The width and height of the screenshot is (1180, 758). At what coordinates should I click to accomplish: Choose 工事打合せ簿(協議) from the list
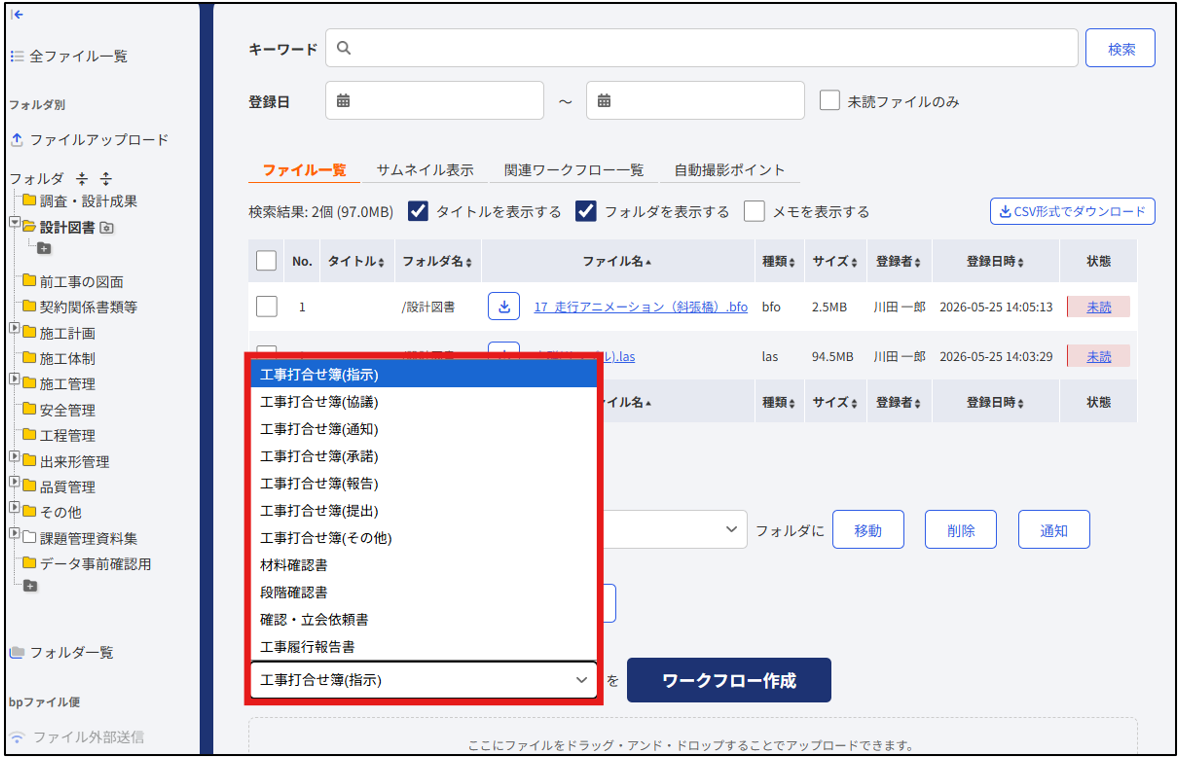424,402
